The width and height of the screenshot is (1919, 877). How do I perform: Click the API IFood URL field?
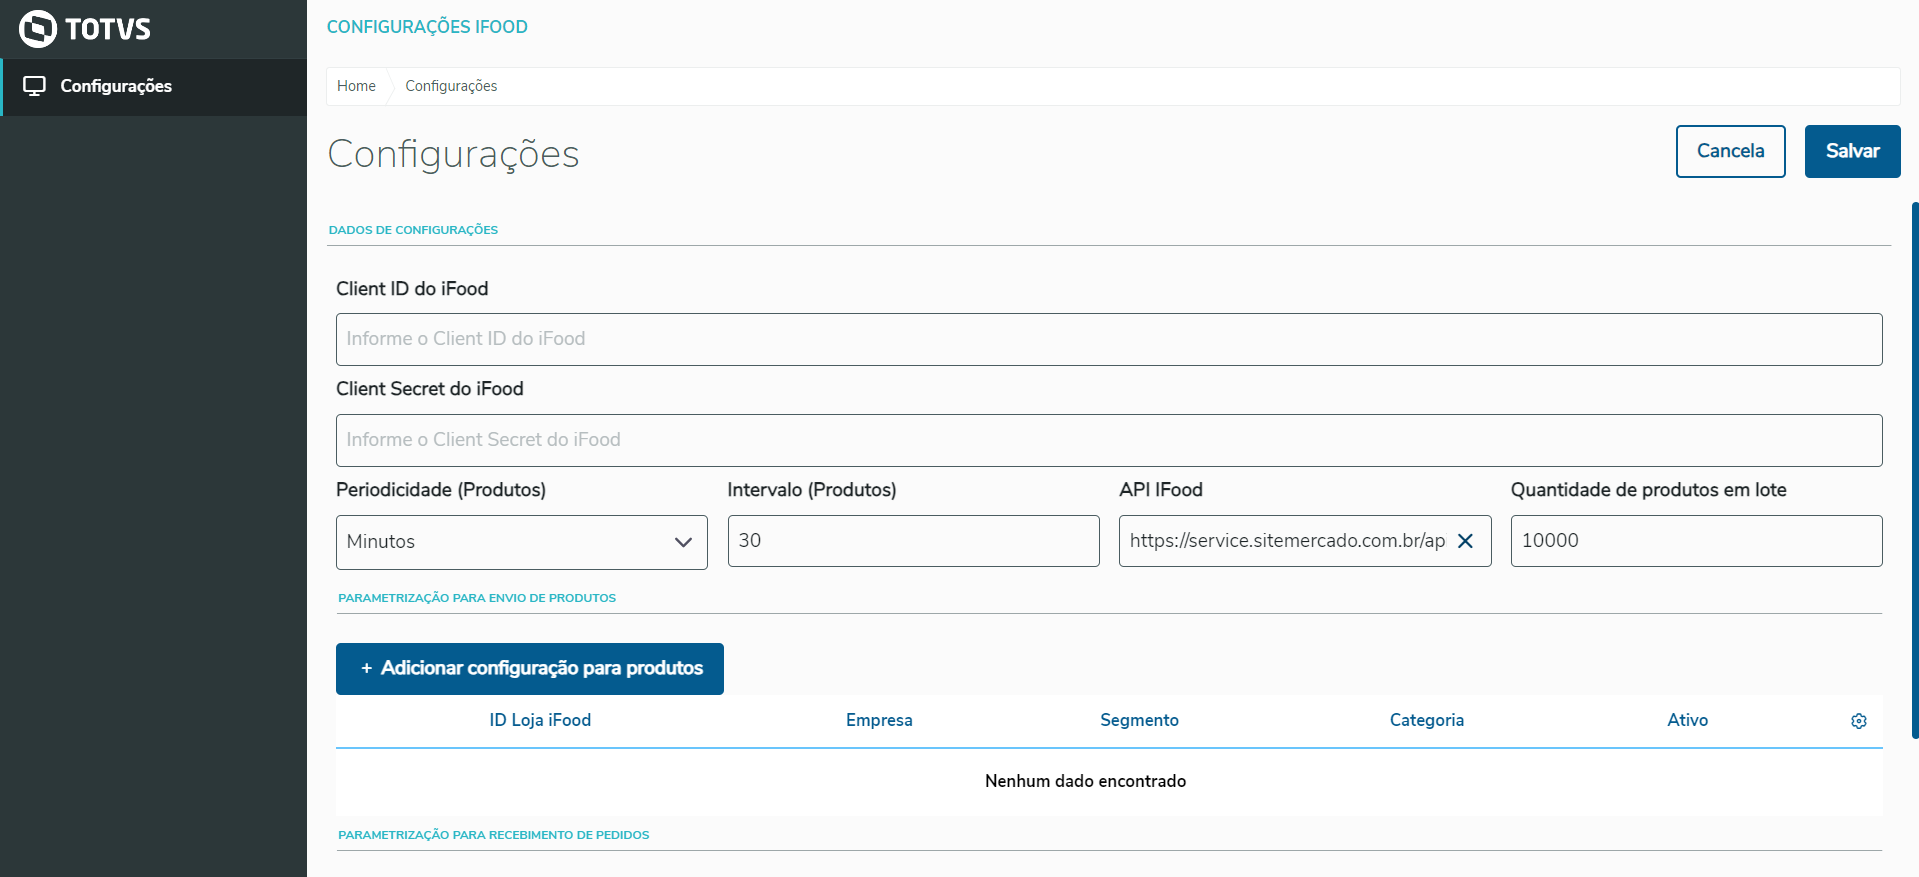pyautogui.click(x=1285, y=541)
